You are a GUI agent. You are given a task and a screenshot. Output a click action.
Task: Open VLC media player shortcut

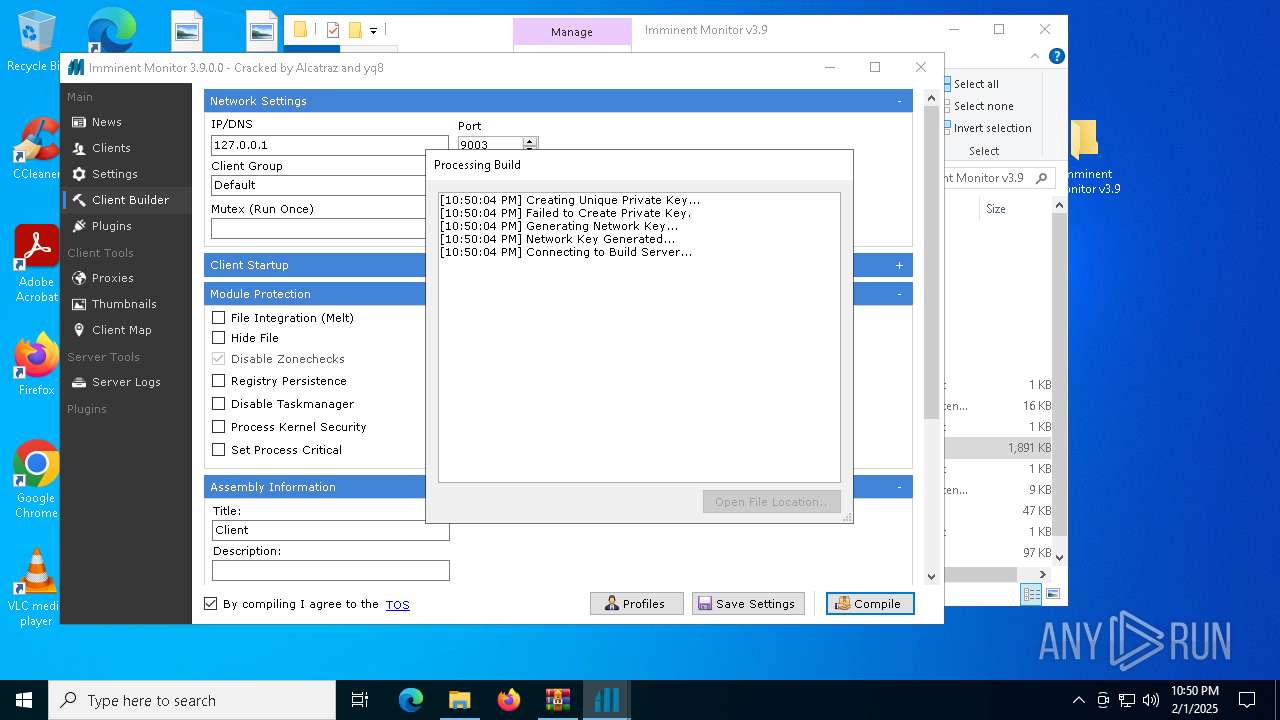tap(36, 588)
